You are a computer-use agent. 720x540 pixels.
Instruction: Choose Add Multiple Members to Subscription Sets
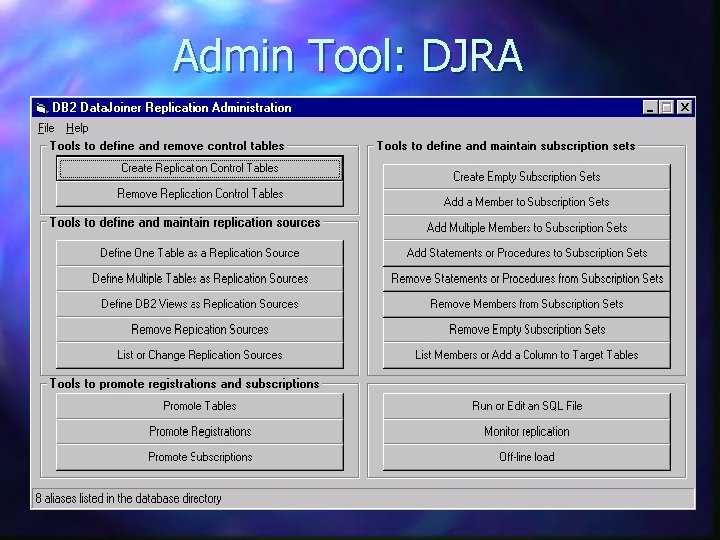click(x=527, y=228)
